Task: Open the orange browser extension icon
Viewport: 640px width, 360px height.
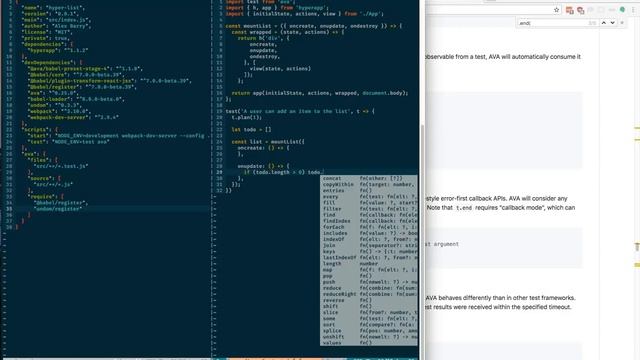Action: pyautogui.click(x=569, y=10)
